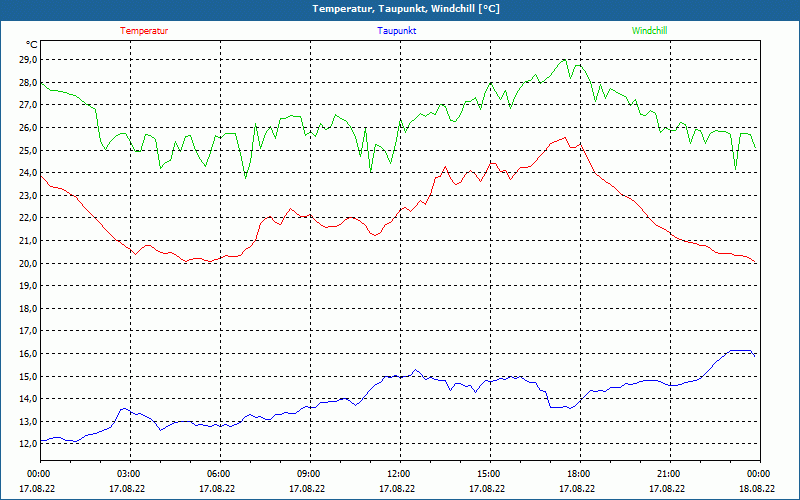
Task: Click the 15:00 time label
Action: point(488,474)
